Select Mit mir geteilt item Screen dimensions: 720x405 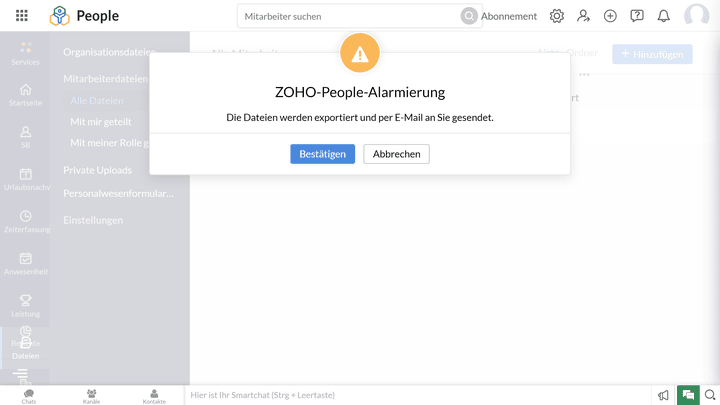pos(101,122)
